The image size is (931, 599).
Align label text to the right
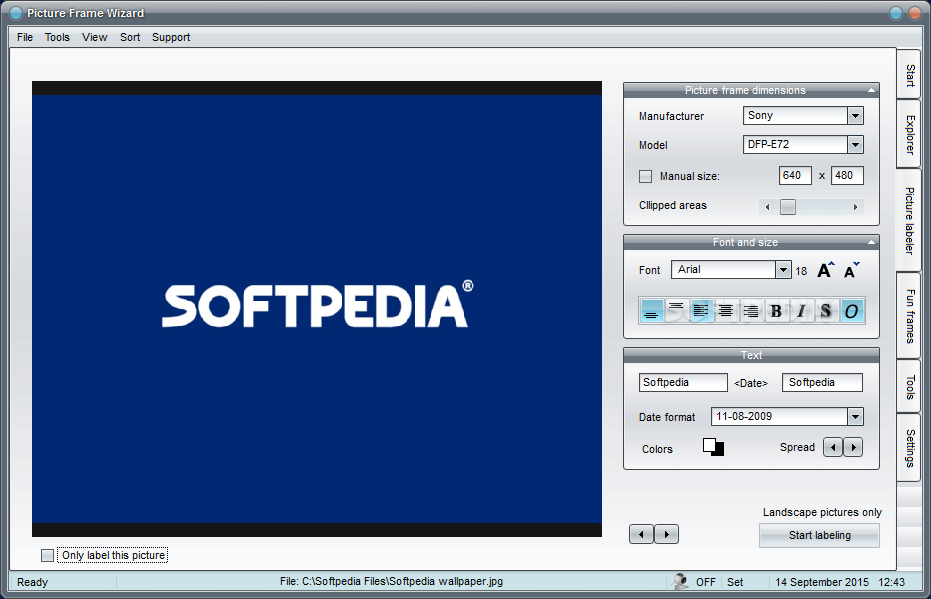click(750, 310)
